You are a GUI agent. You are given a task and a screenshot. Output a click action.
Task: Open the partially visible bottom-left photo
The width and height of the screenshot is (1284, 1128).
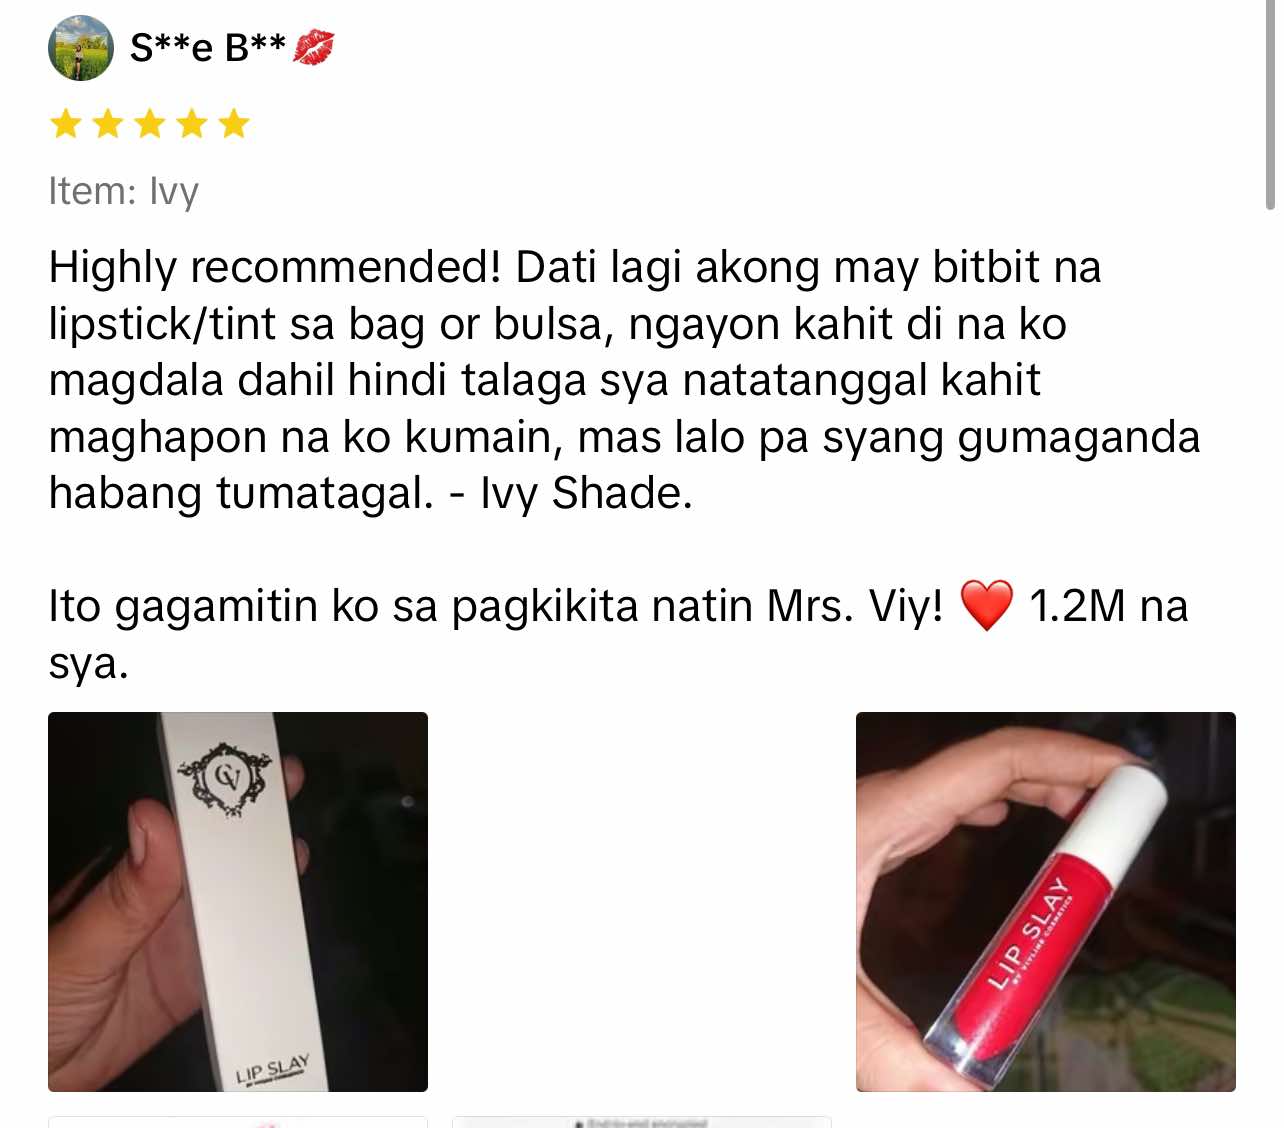[x=238, y=1122]
